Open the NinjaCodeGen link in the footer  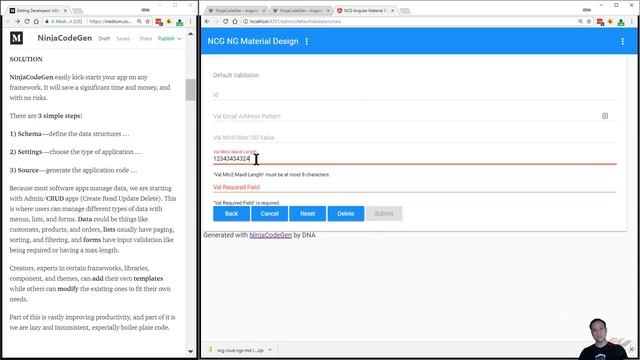click(271, 235)
